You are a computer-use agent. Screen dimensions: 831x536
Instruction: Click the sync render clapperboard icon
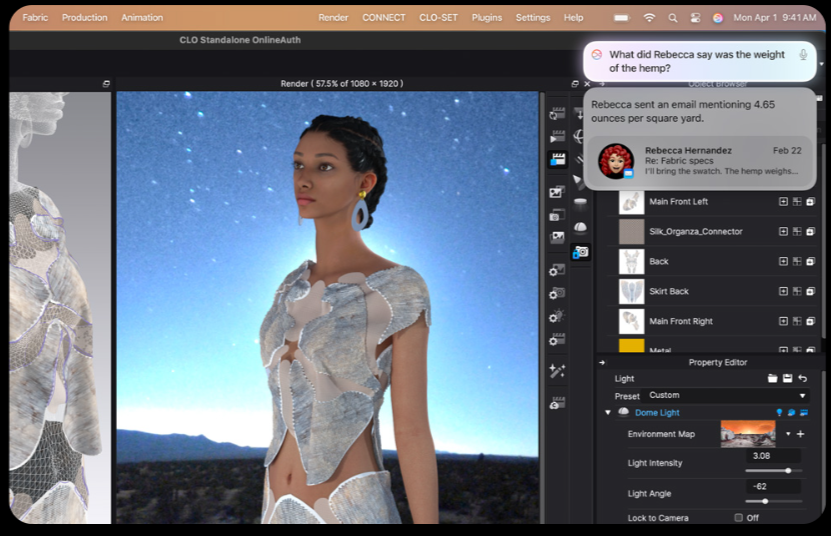point(556,114)
